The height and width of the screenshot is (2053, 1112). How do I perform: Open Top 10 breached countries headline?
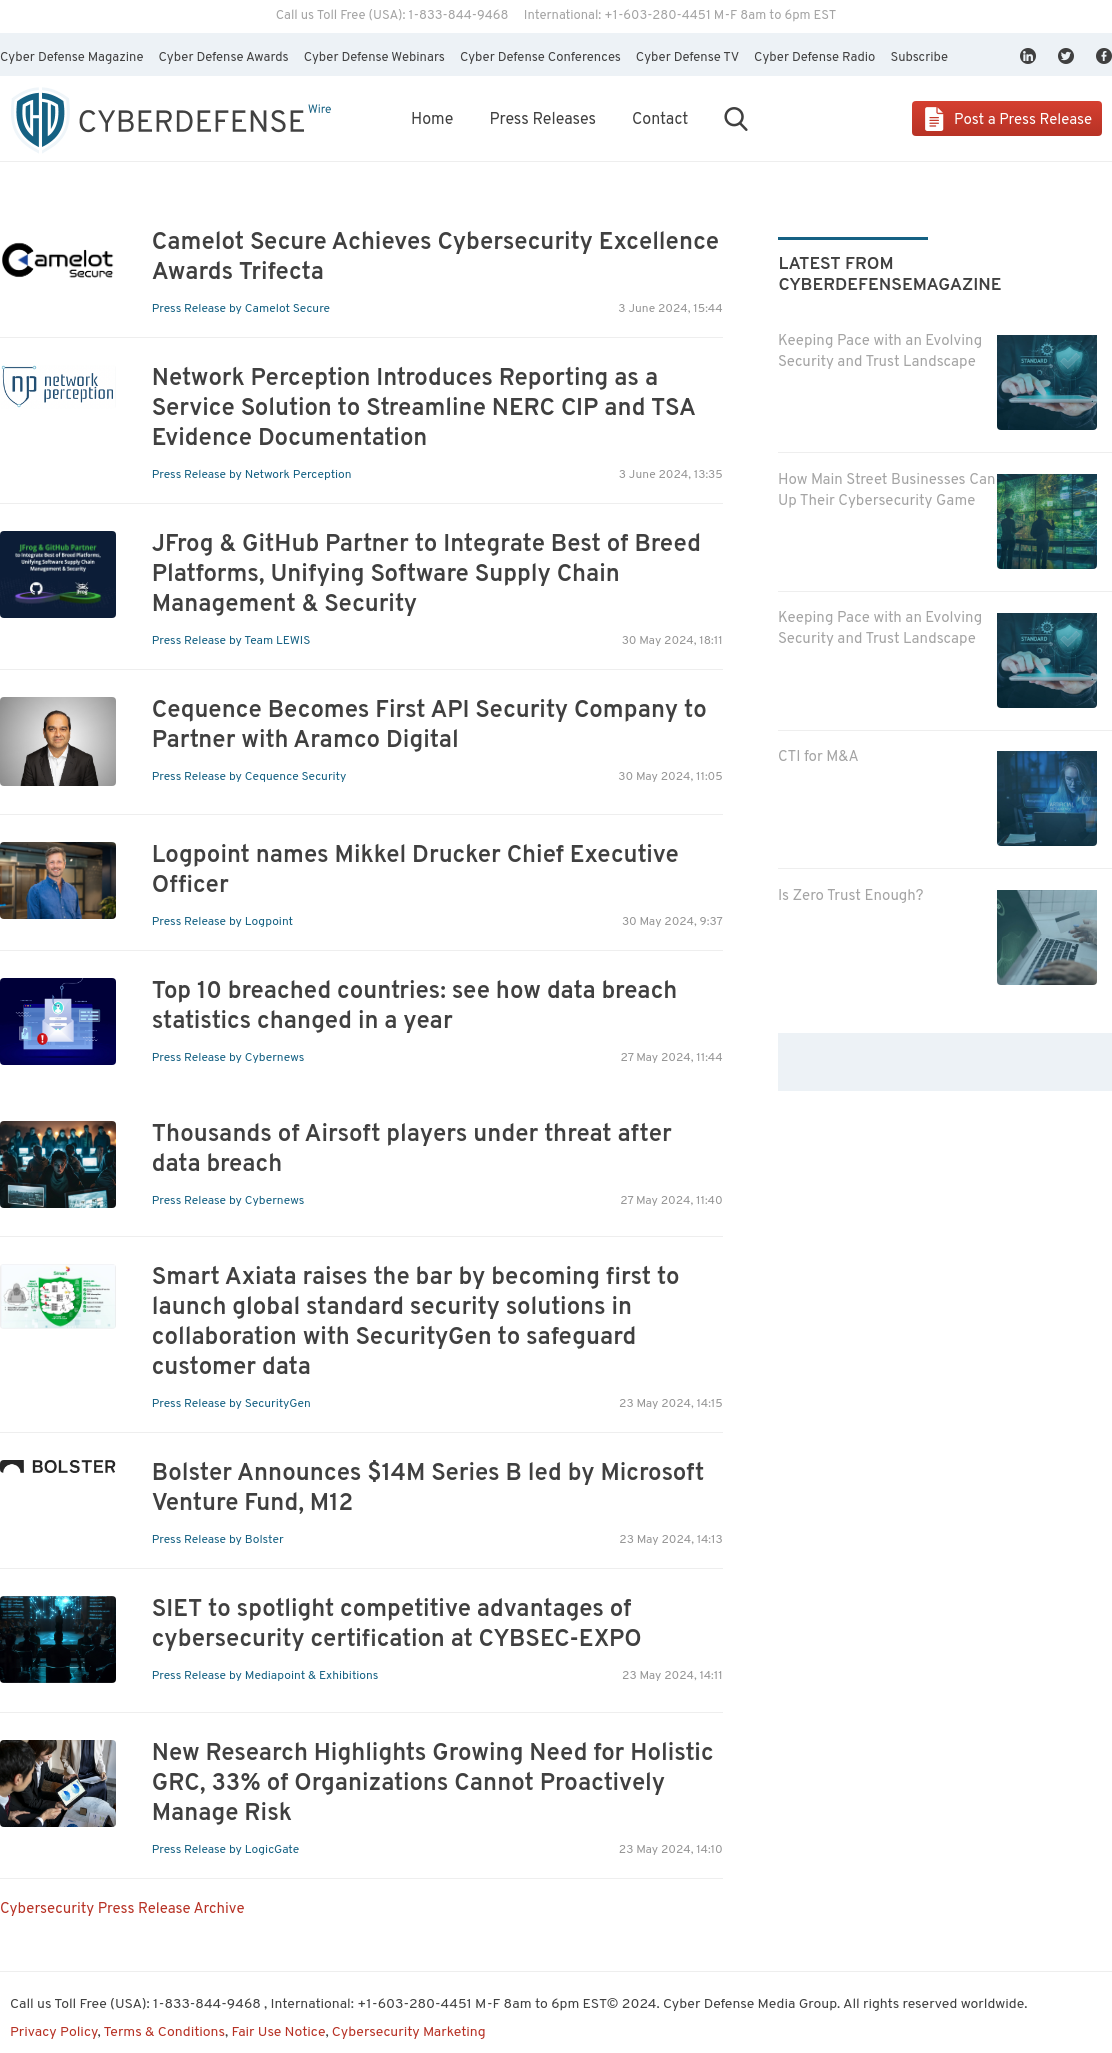tap(414, 1005)
